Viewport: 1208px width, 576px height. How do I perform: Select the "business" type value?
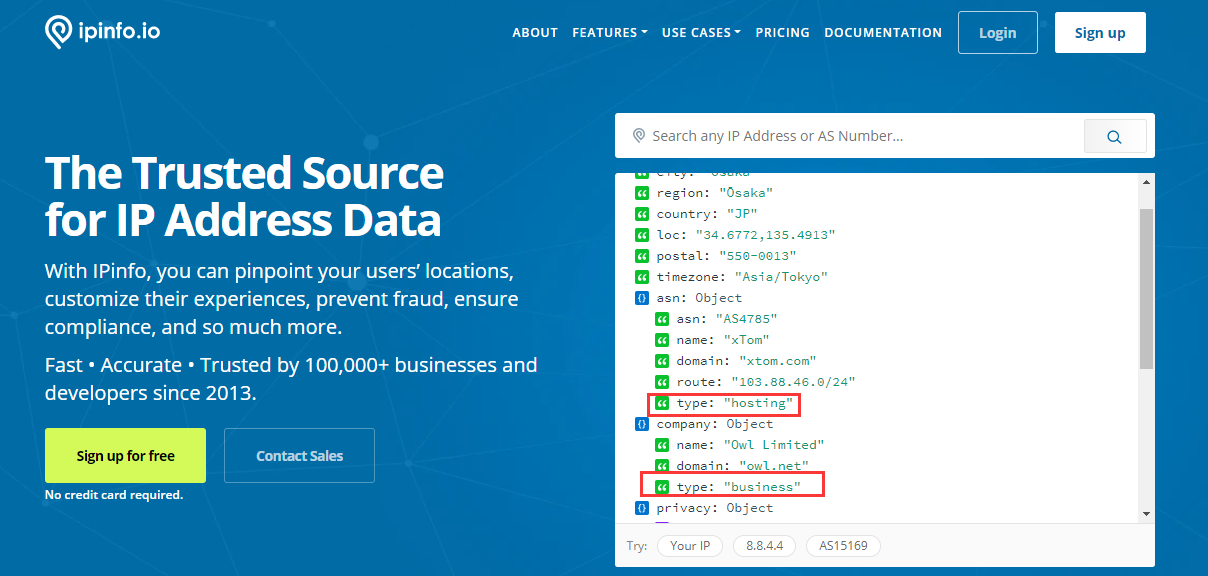pyautogui.click(x=762, y=487)
